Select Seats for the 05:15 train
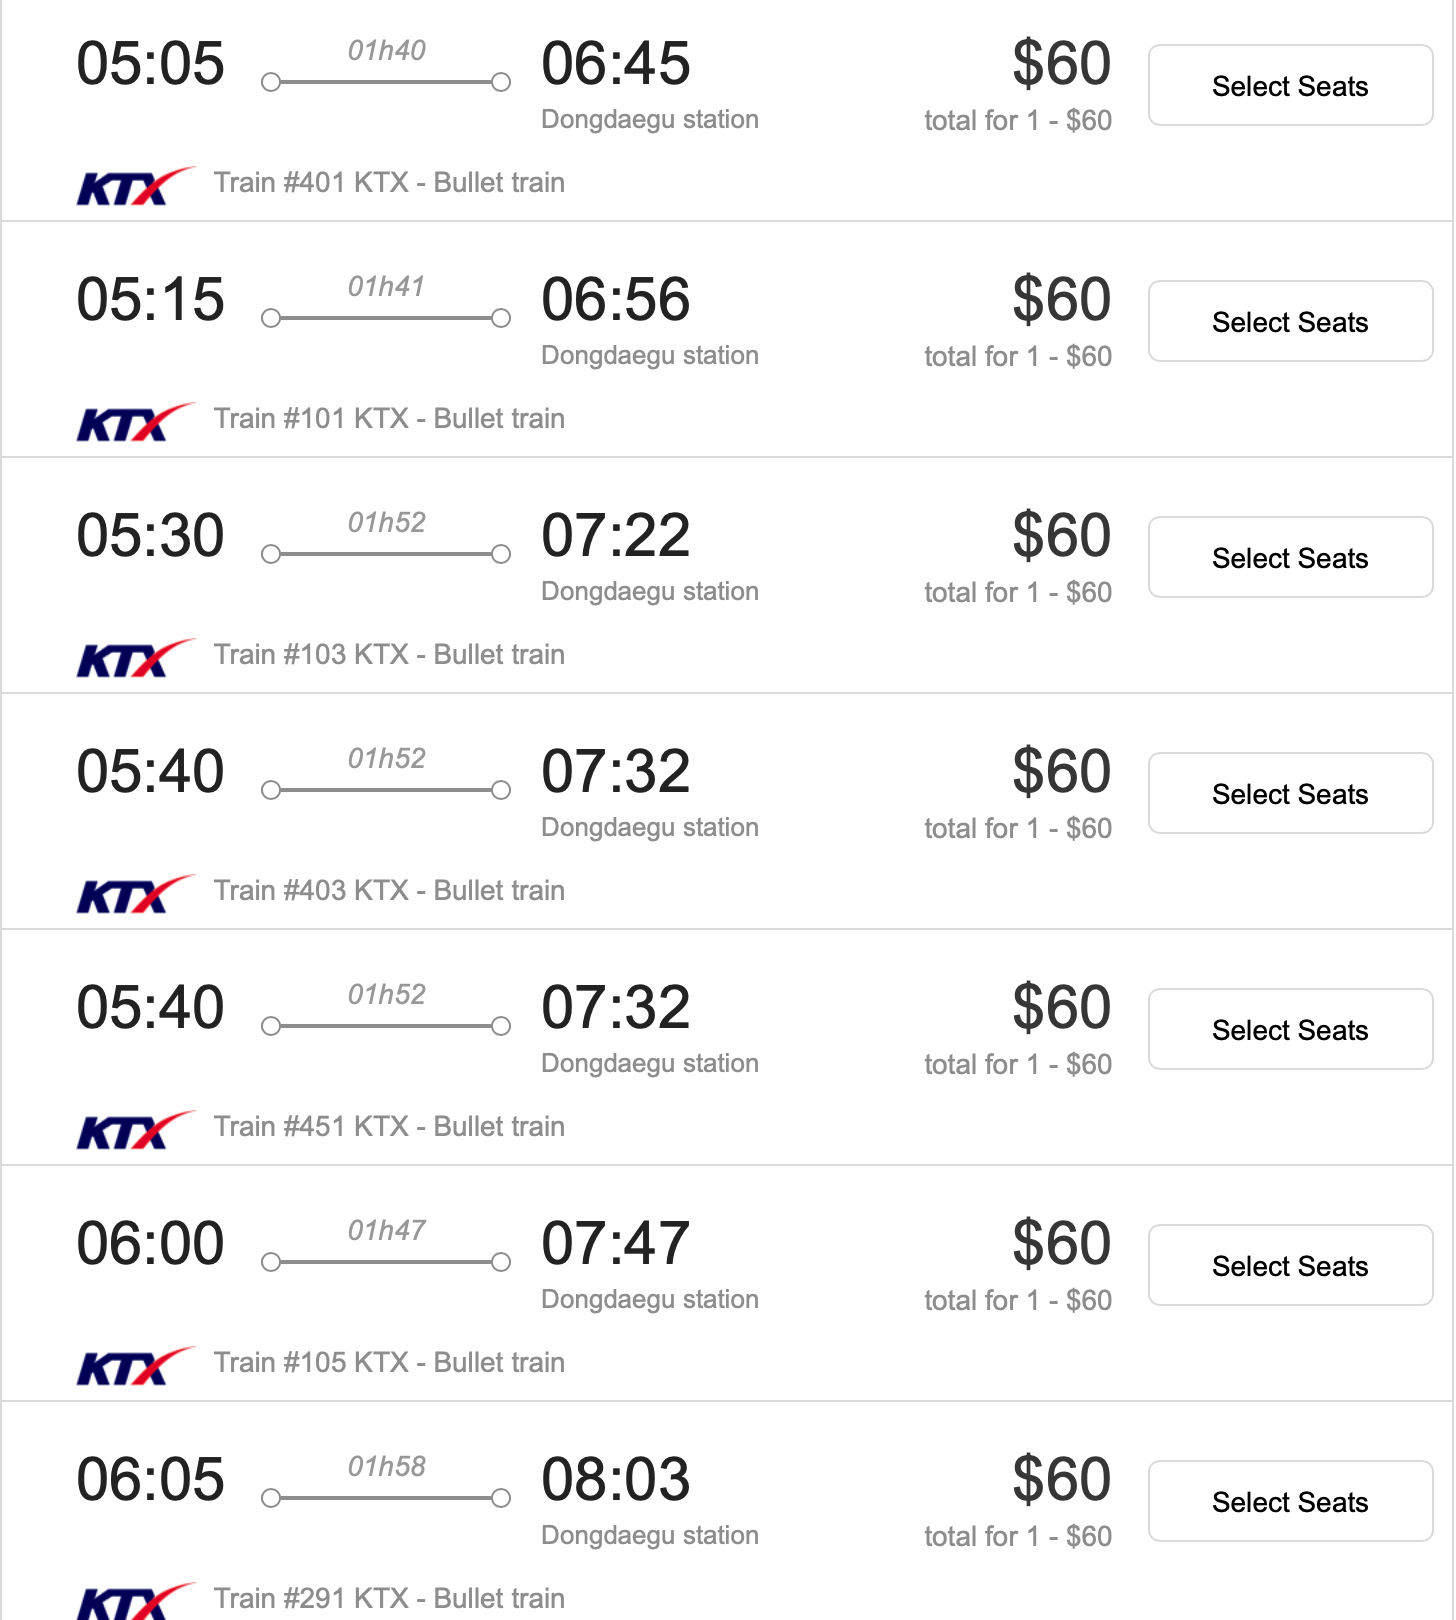Viewport: 1456px width, 1620px height. [x=1290, y=322]
